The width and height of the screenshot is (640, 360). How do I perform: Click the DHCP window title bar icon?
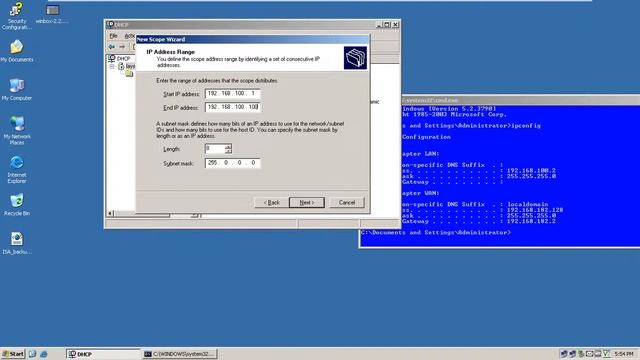(110, 24)
